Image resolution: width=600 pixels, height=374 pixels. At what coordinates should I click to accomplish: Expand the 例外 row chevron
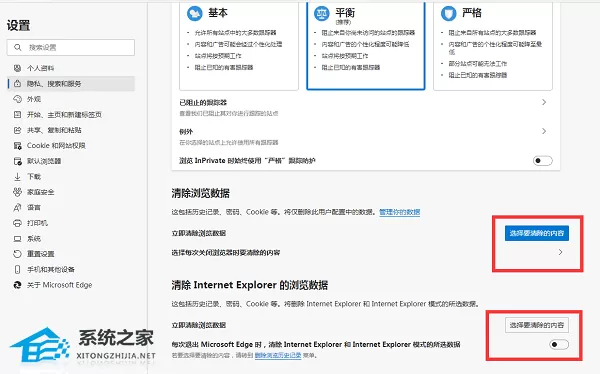click(544, 131)
